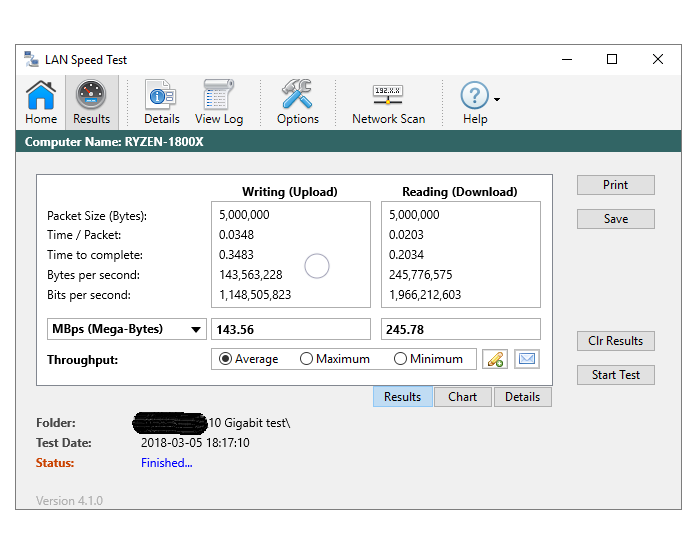Maximize the LAN Speed Test window

pos(612,59)
